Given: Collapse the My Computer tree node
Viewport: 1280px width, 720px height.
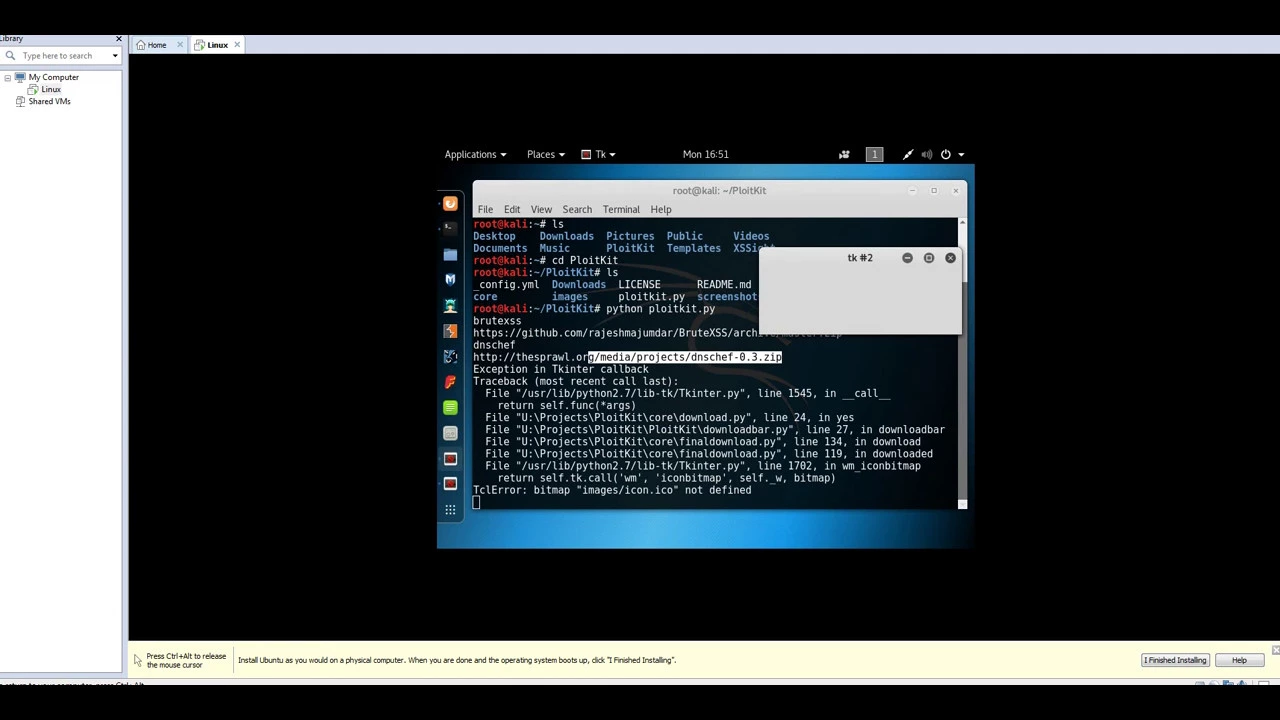Looking at the screenshot, I should pyautogui.click(x=8, y=77).
